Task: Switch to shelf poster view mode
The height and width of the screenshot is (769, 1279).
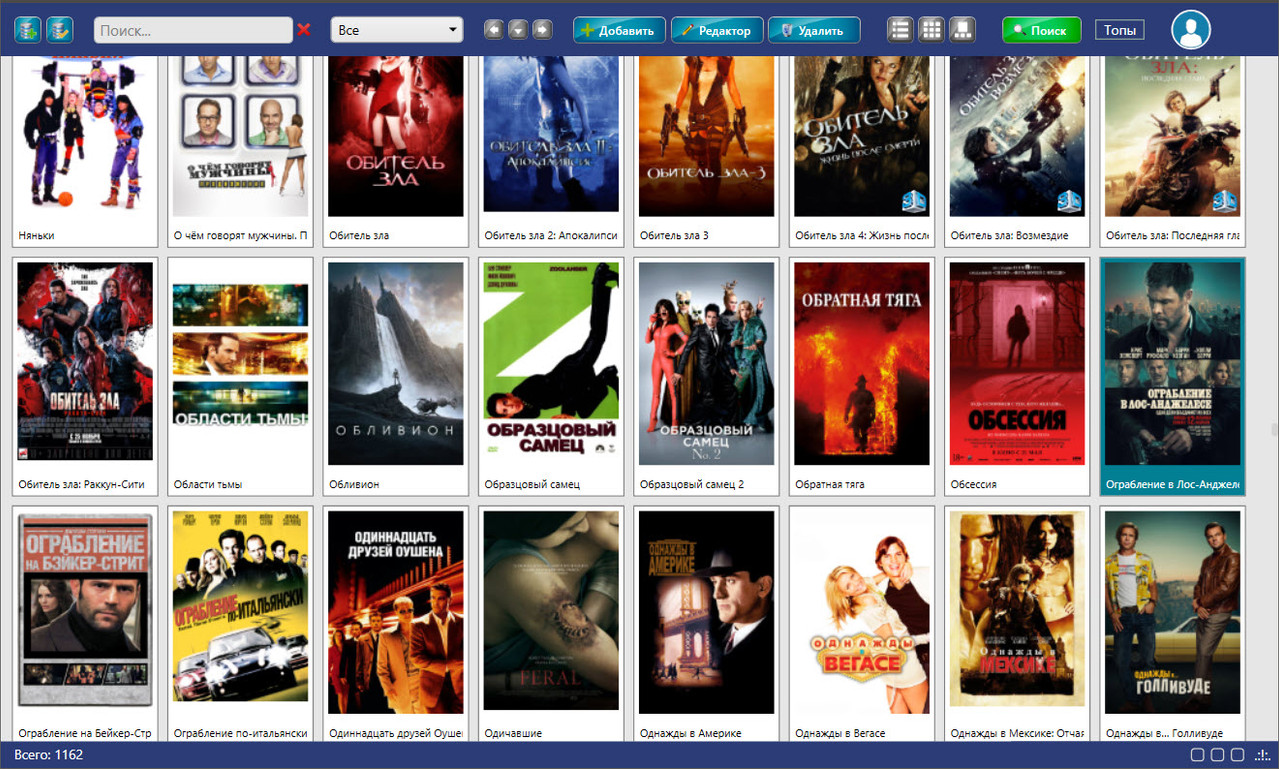Action: tap(961, 30)
